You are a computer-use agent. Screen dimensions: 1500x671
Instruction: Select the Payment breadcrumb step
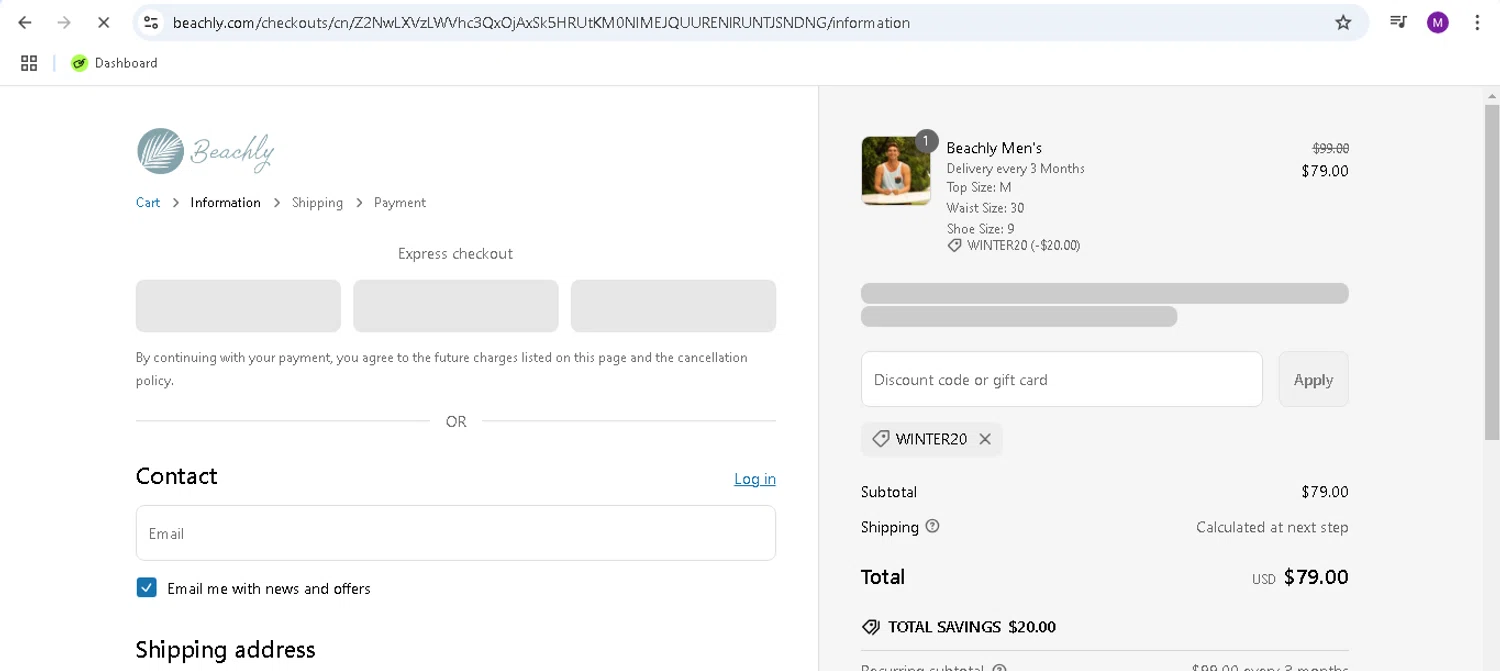(400, 202)
